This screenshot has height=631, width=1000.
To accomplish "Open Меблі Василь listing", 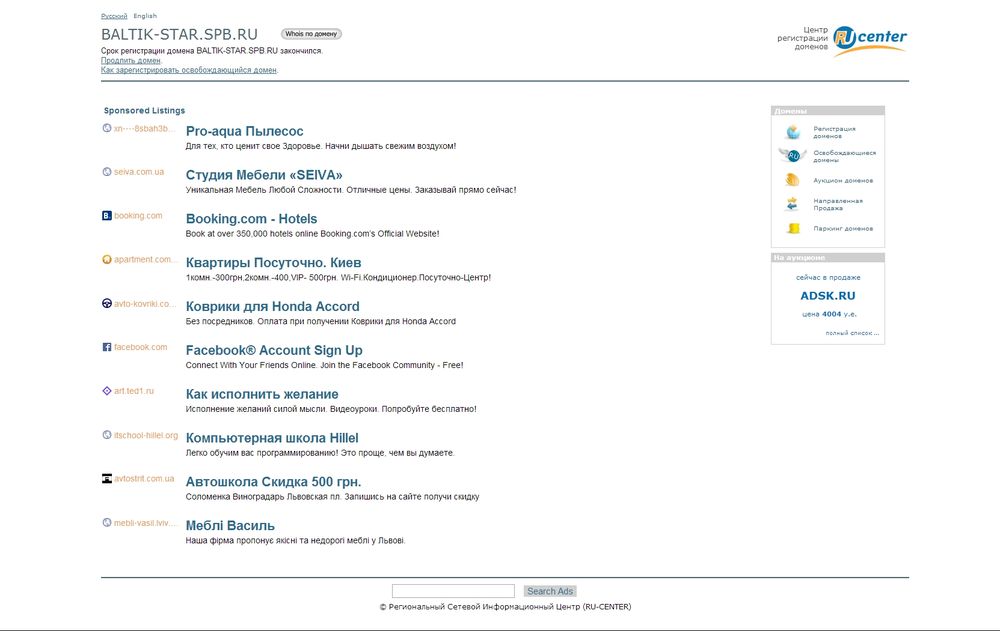I will (230, 526).
